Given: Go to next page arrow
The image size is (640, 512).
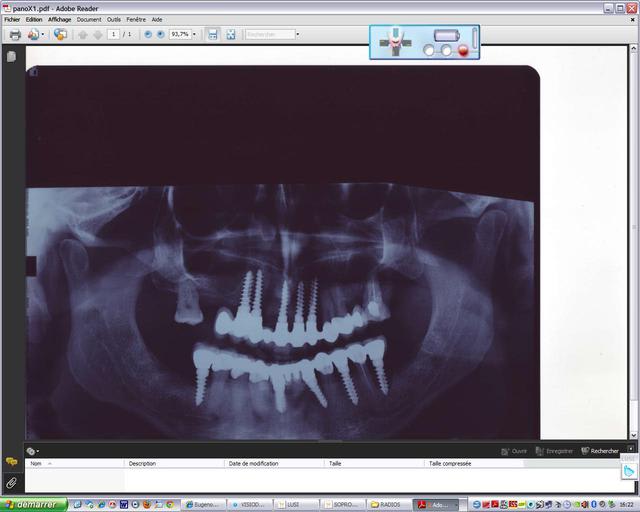Looking at the screenshot, I should coord(97,34).
